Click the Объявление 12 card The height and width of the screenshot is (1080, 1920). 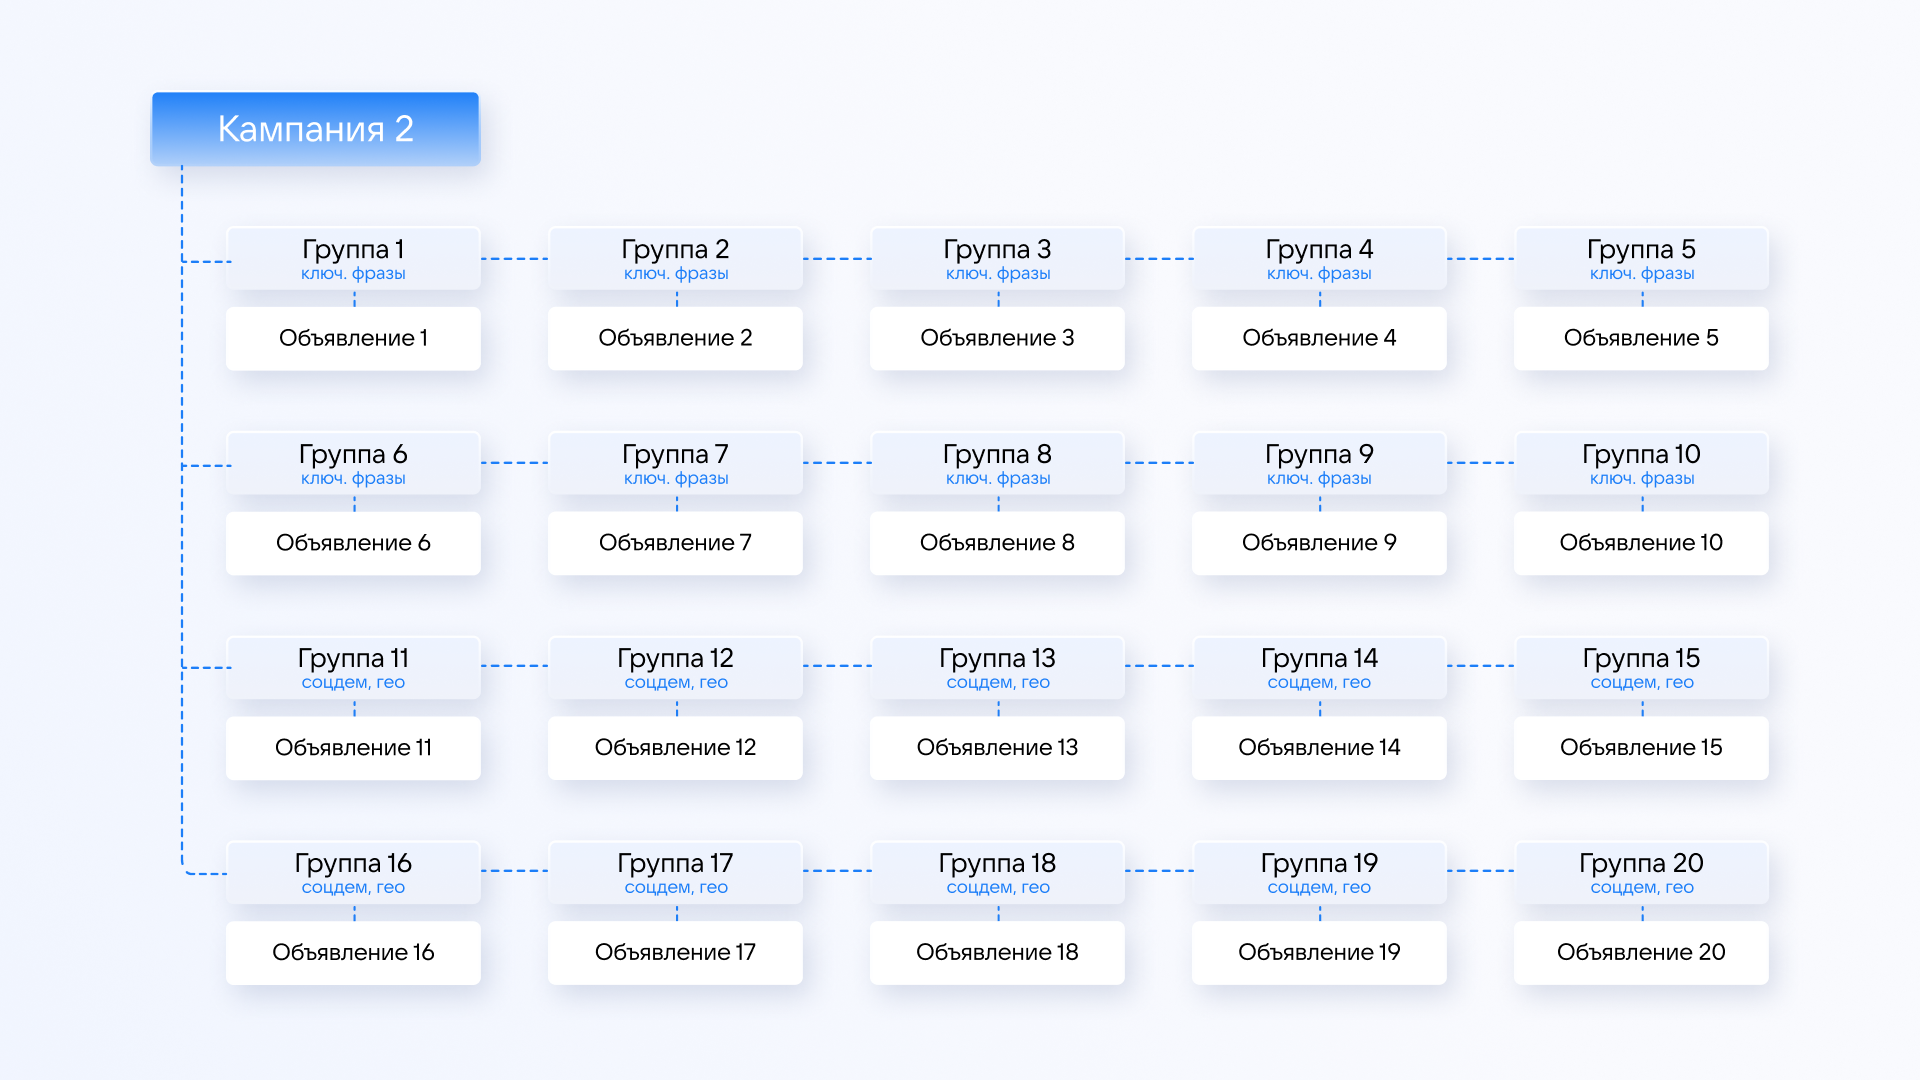point(675,748)
